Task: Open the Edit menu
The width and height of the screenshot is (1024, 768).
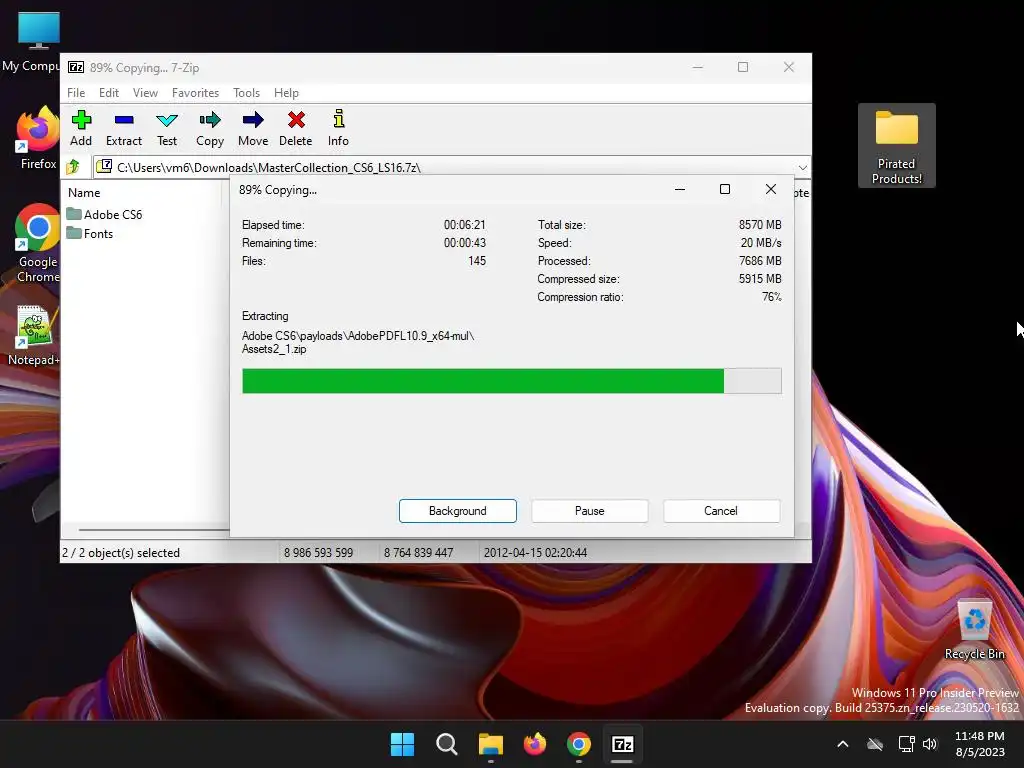Action: 108,93
